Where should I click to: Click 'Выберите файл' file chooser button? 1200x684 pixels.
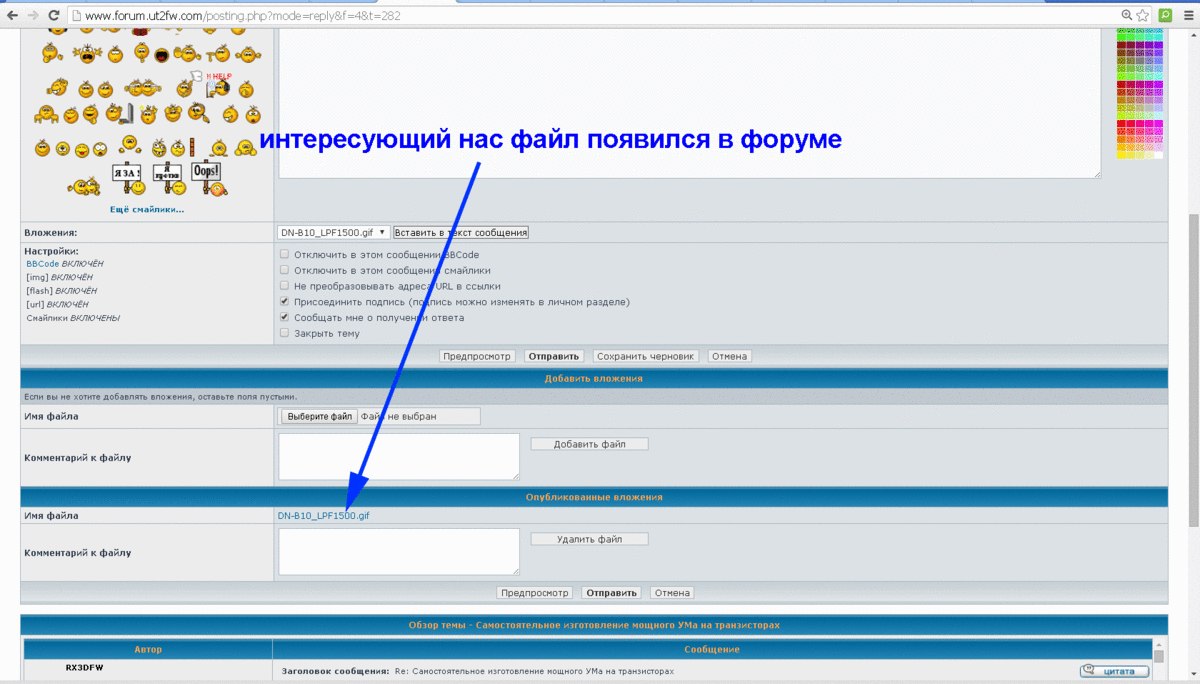[318, 416]
